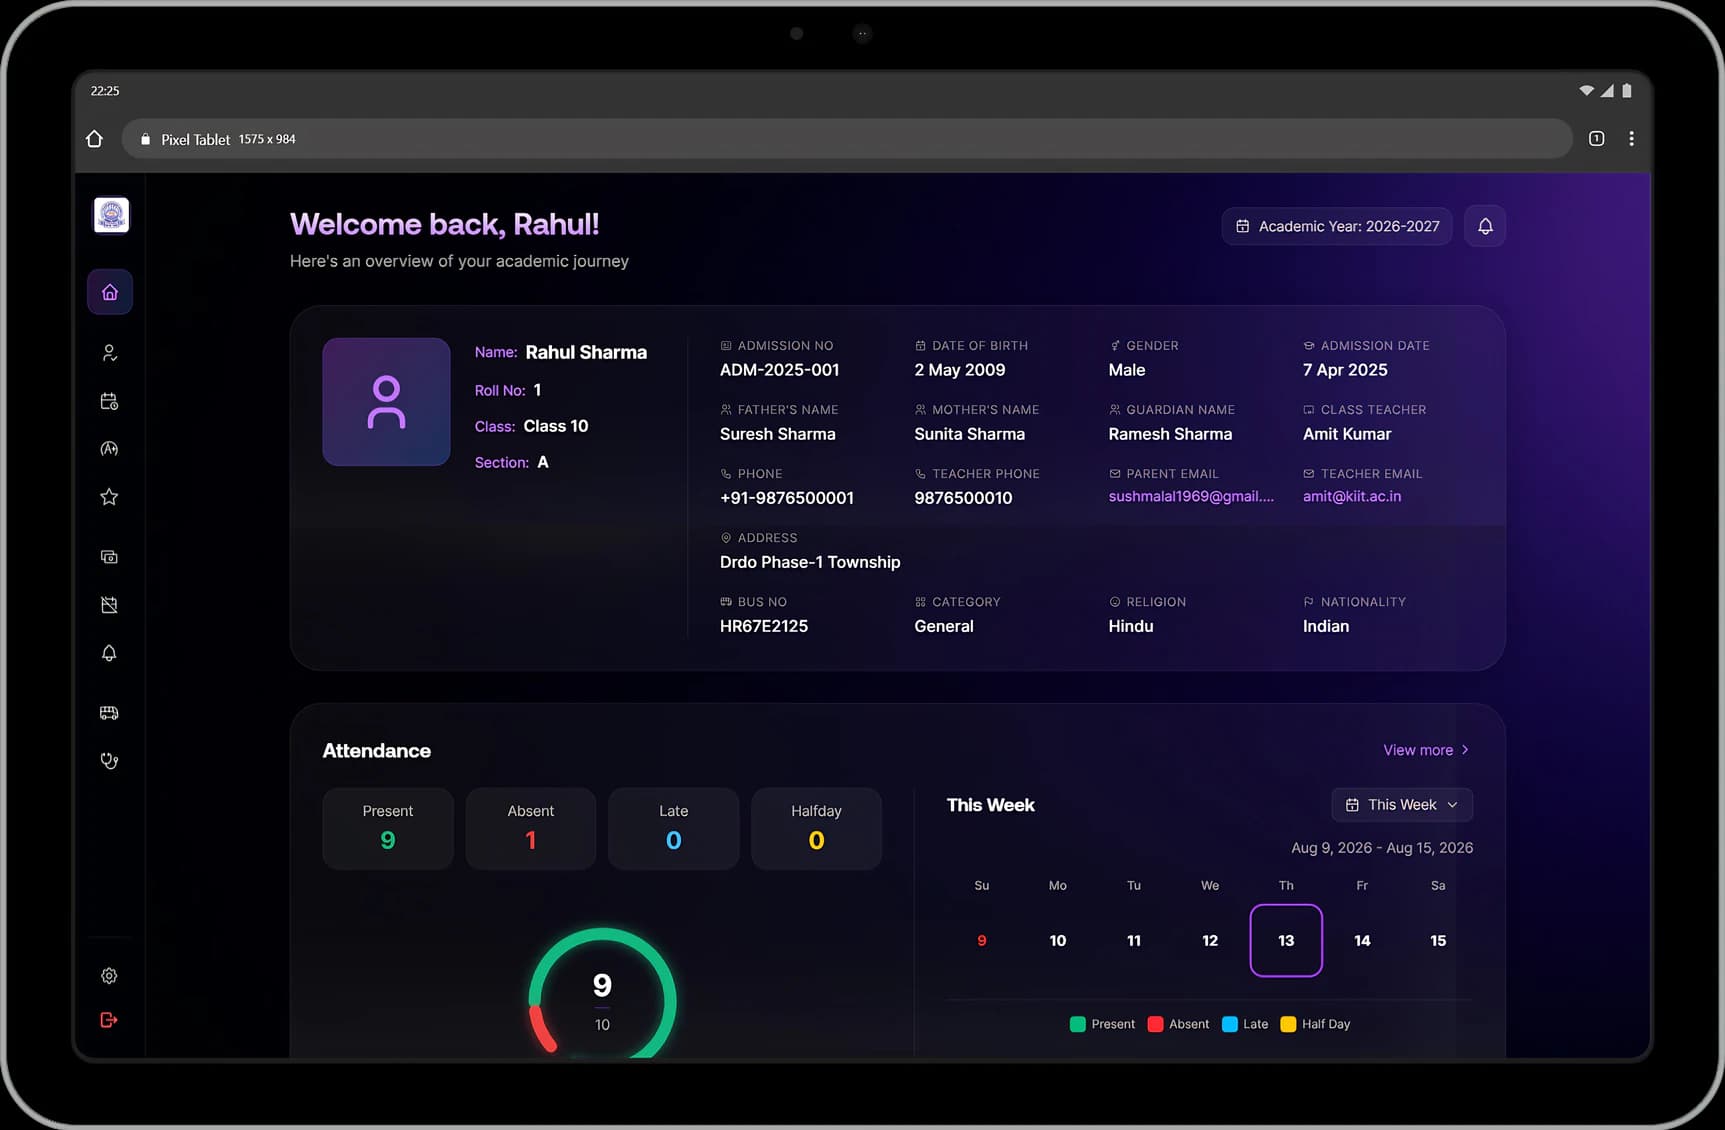Open the stethoscope health icon in sidebar
Screen dimensions: 1725x1130
[110, 761]
